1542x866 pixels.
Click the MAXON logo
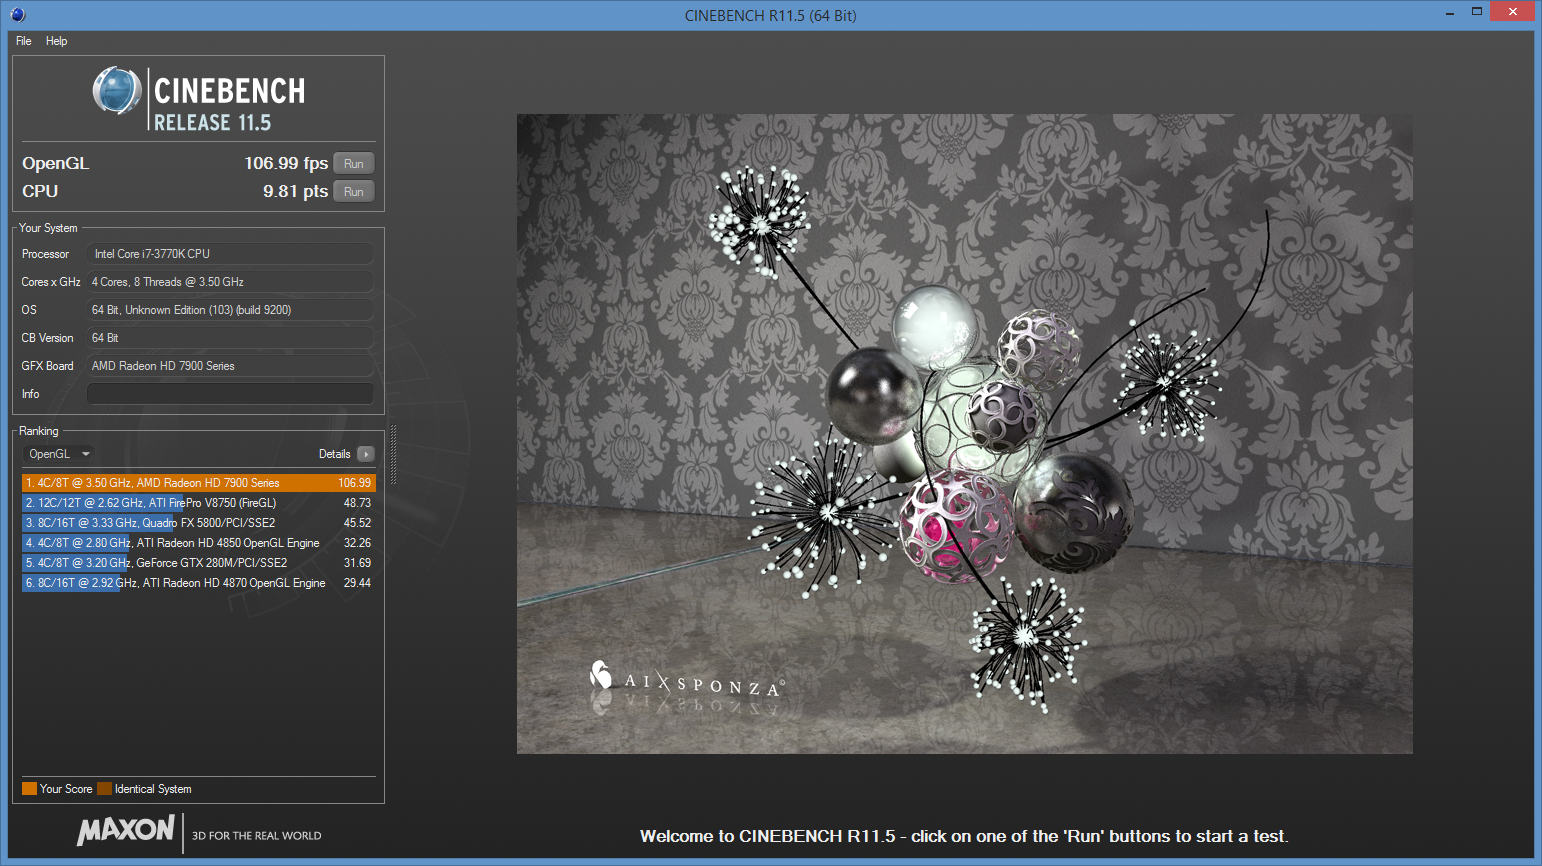pyautogui.click(x=126, y=830)
